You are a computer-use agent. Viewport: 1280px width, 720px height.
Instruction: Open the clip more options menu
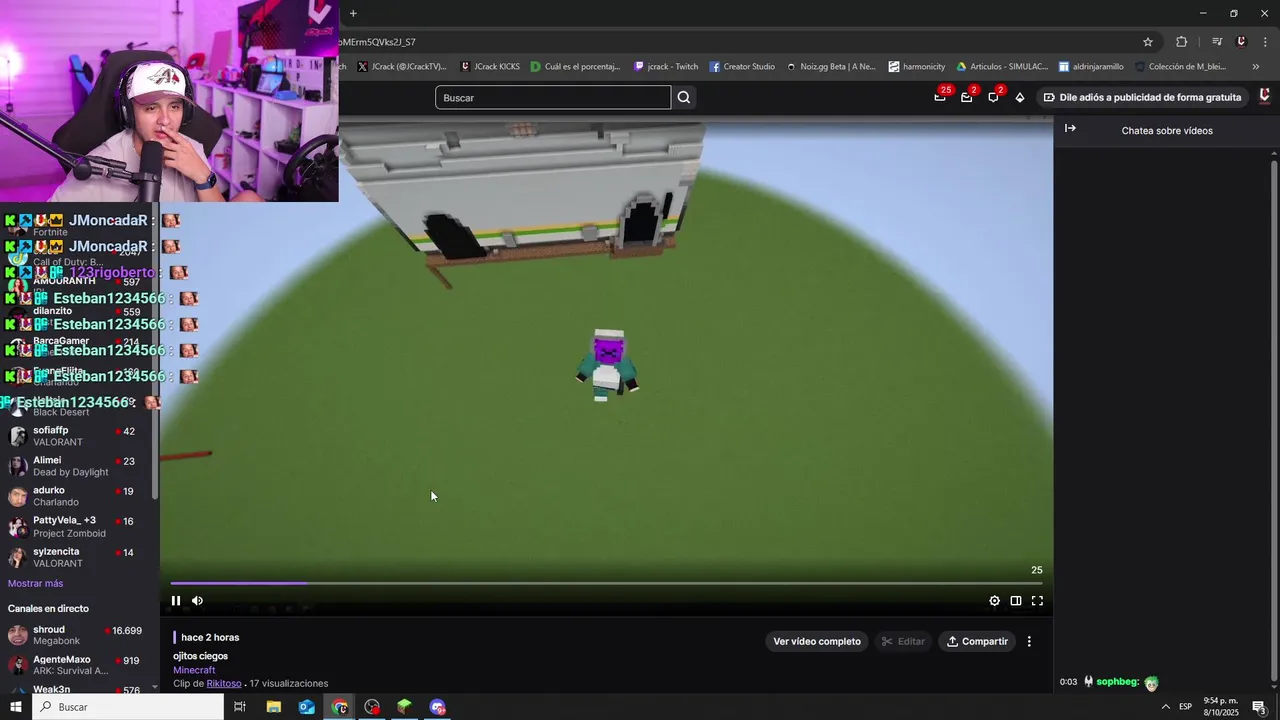click(1029, 642)
